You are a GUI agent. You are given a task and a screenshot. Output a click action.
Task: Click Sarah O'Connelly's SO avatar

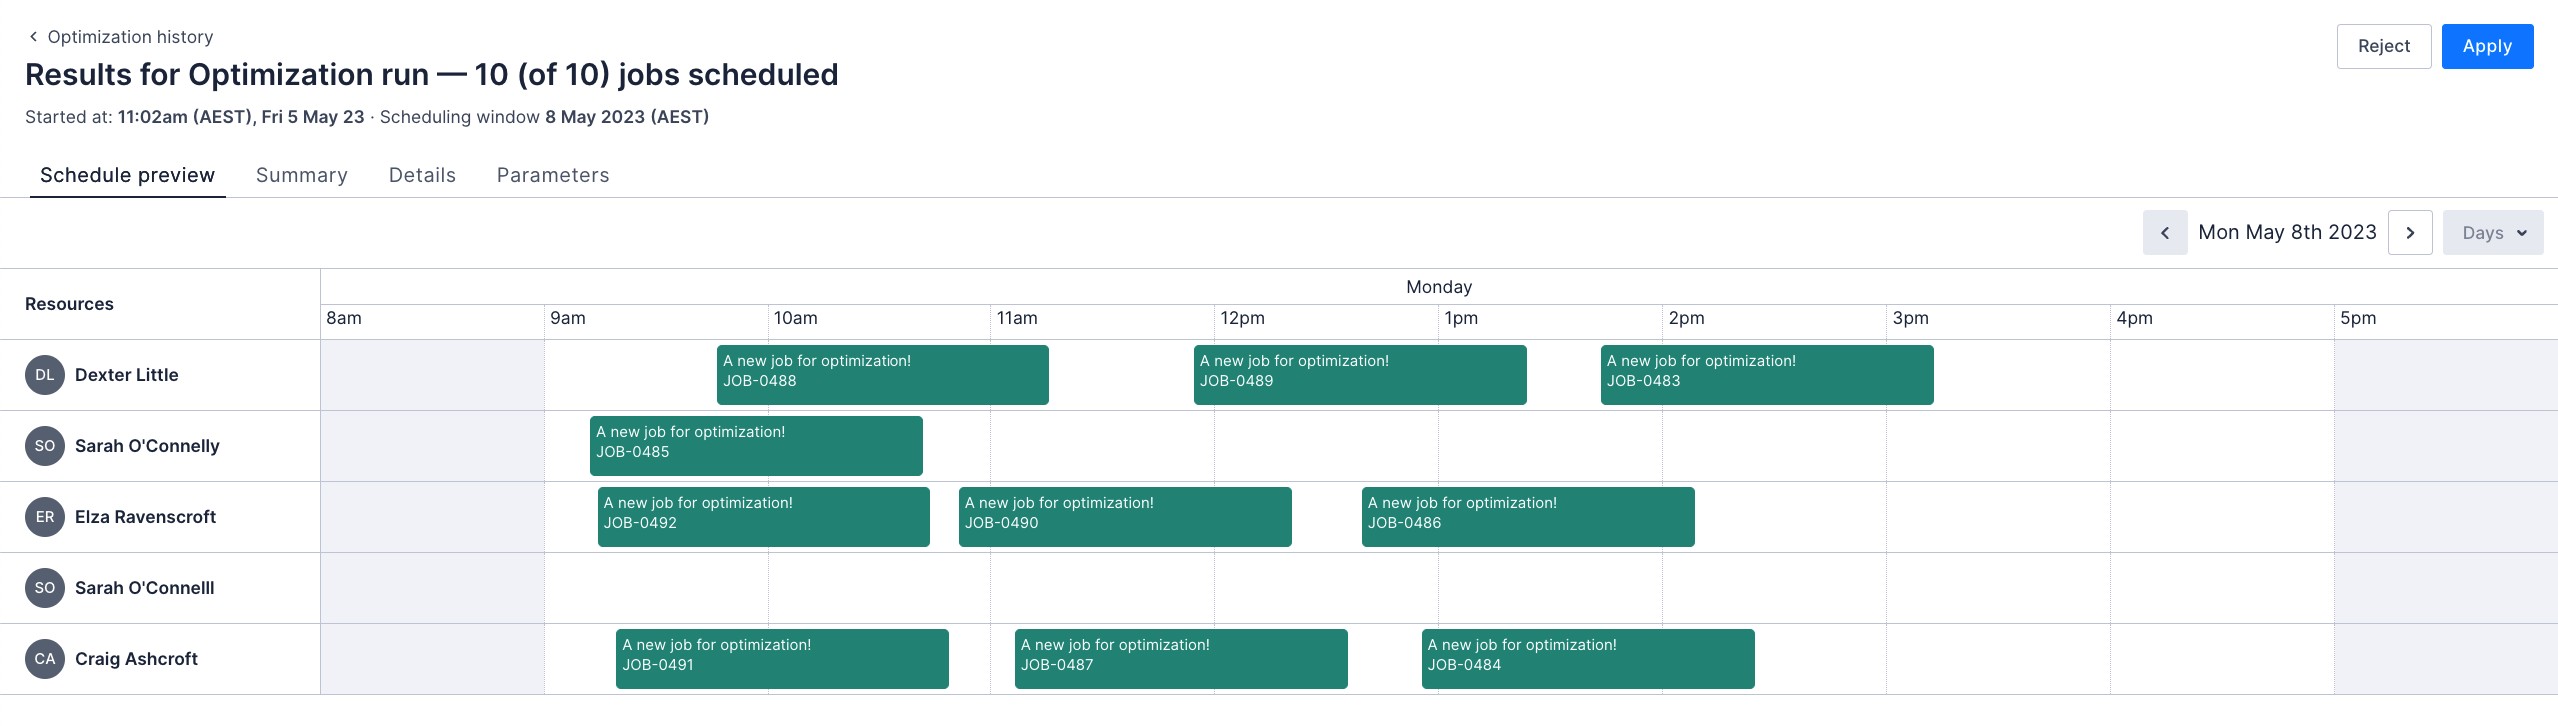(x=45, y=446)
